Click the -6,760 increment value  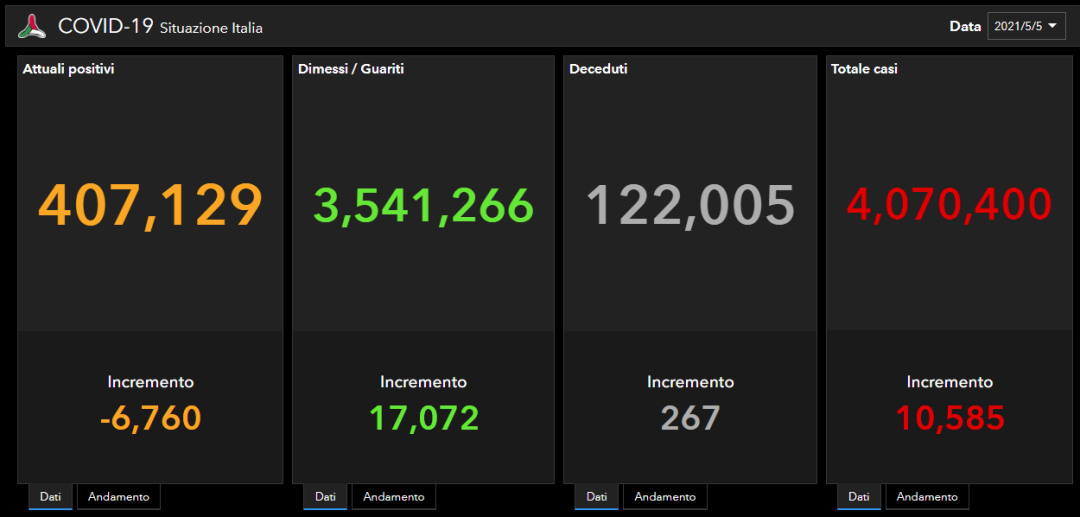click(x=150, y=418)
